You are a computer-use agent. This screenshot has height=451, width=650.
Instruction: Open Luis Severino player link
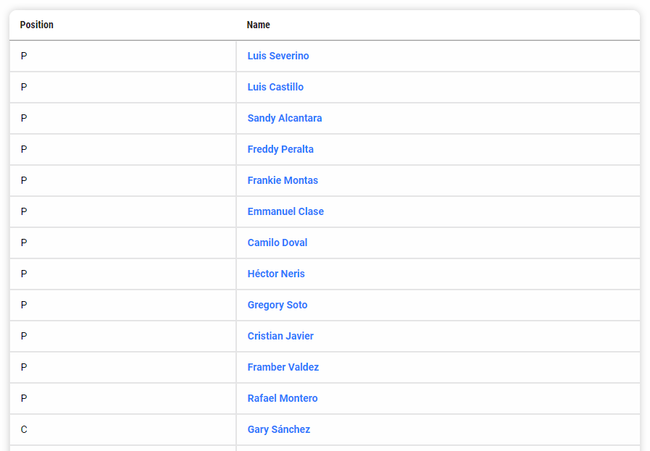point(278,56)
